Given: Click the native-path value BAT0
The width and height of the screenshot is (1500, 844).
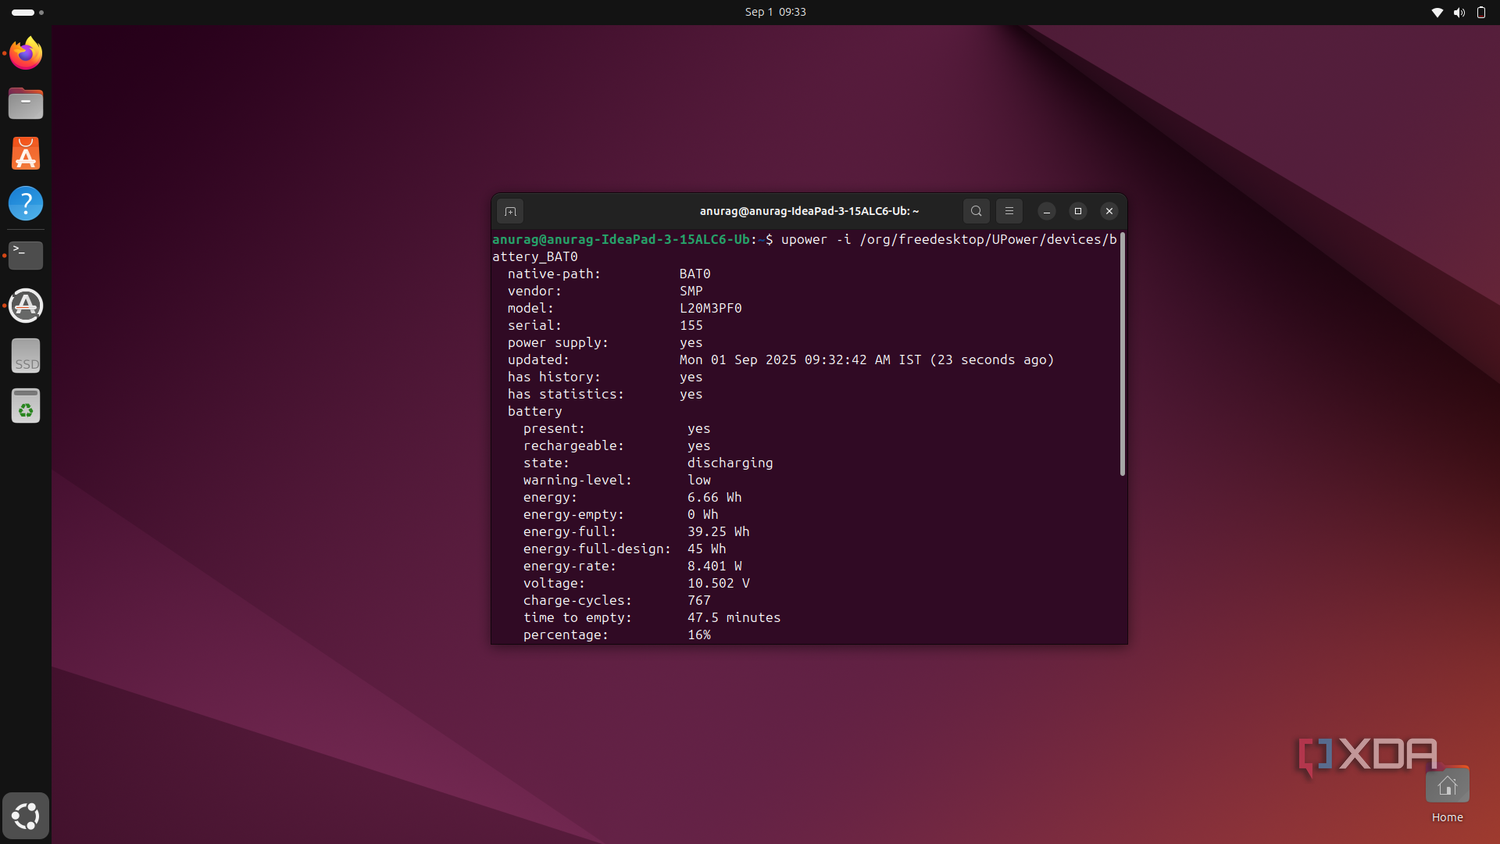Looking at the screenshot, I should click(695, 274).
